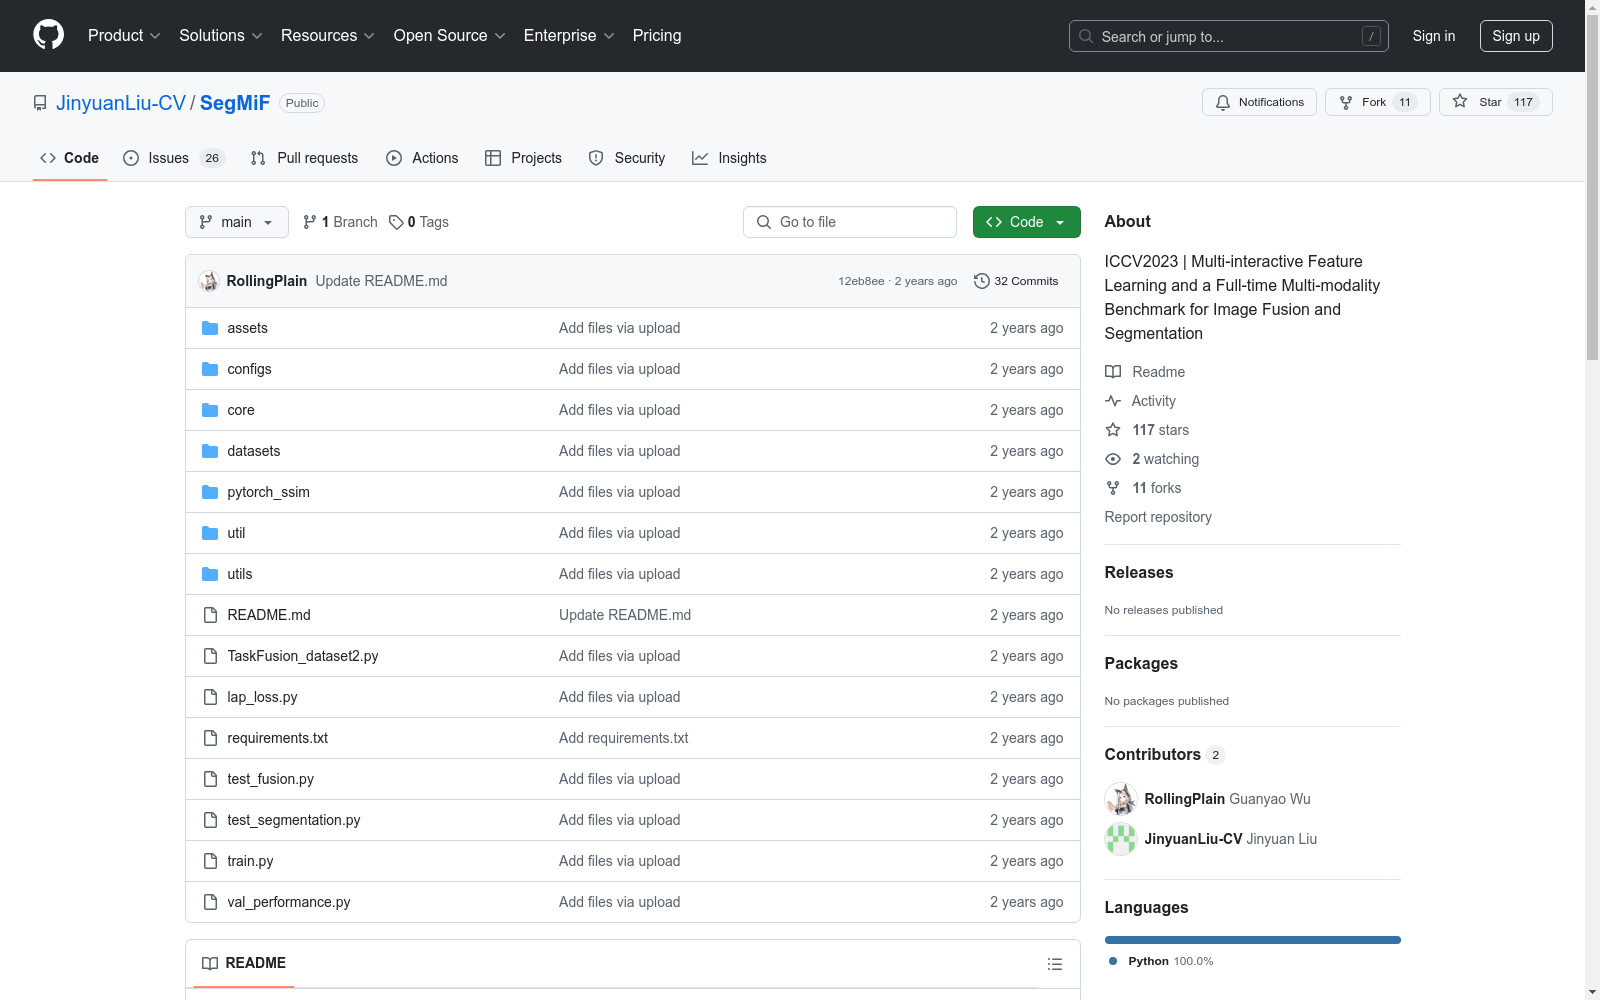Switch to the Pull requests tab

pyautogui.click(x=304, y=158)
